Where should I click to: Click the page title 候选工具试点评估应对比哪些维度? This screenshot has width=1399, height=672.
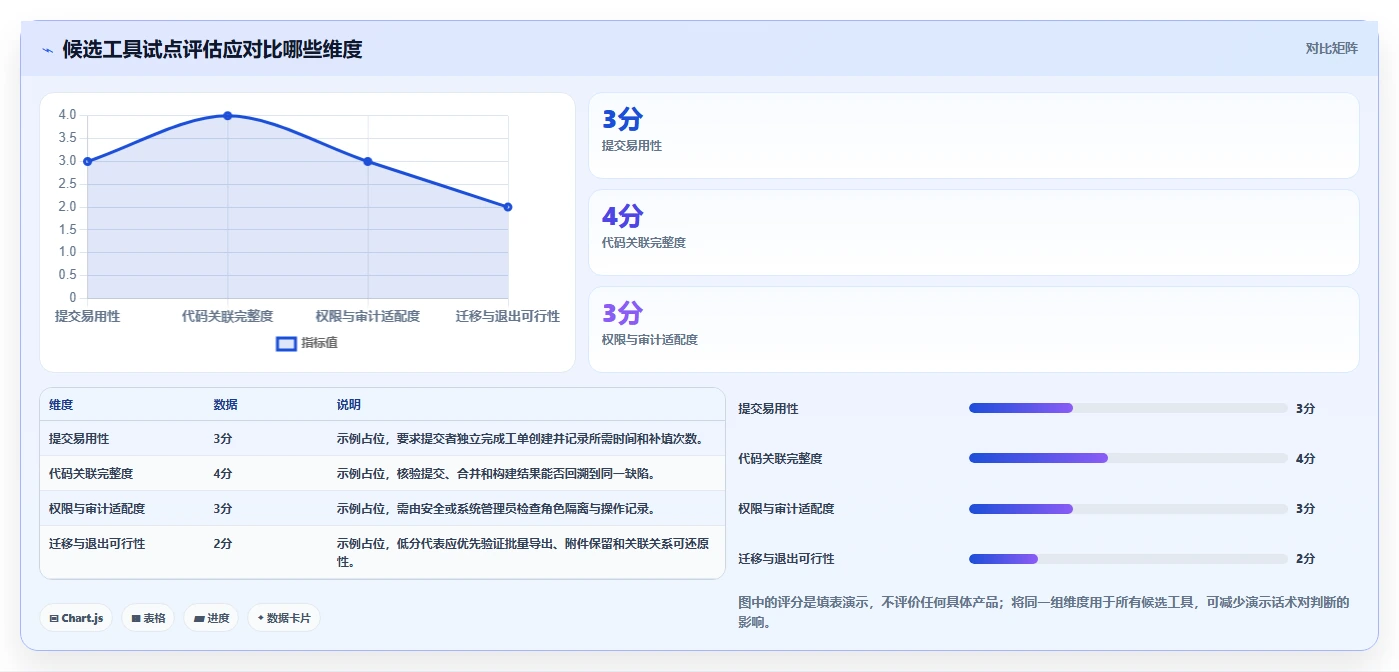[x=212, y=49]
